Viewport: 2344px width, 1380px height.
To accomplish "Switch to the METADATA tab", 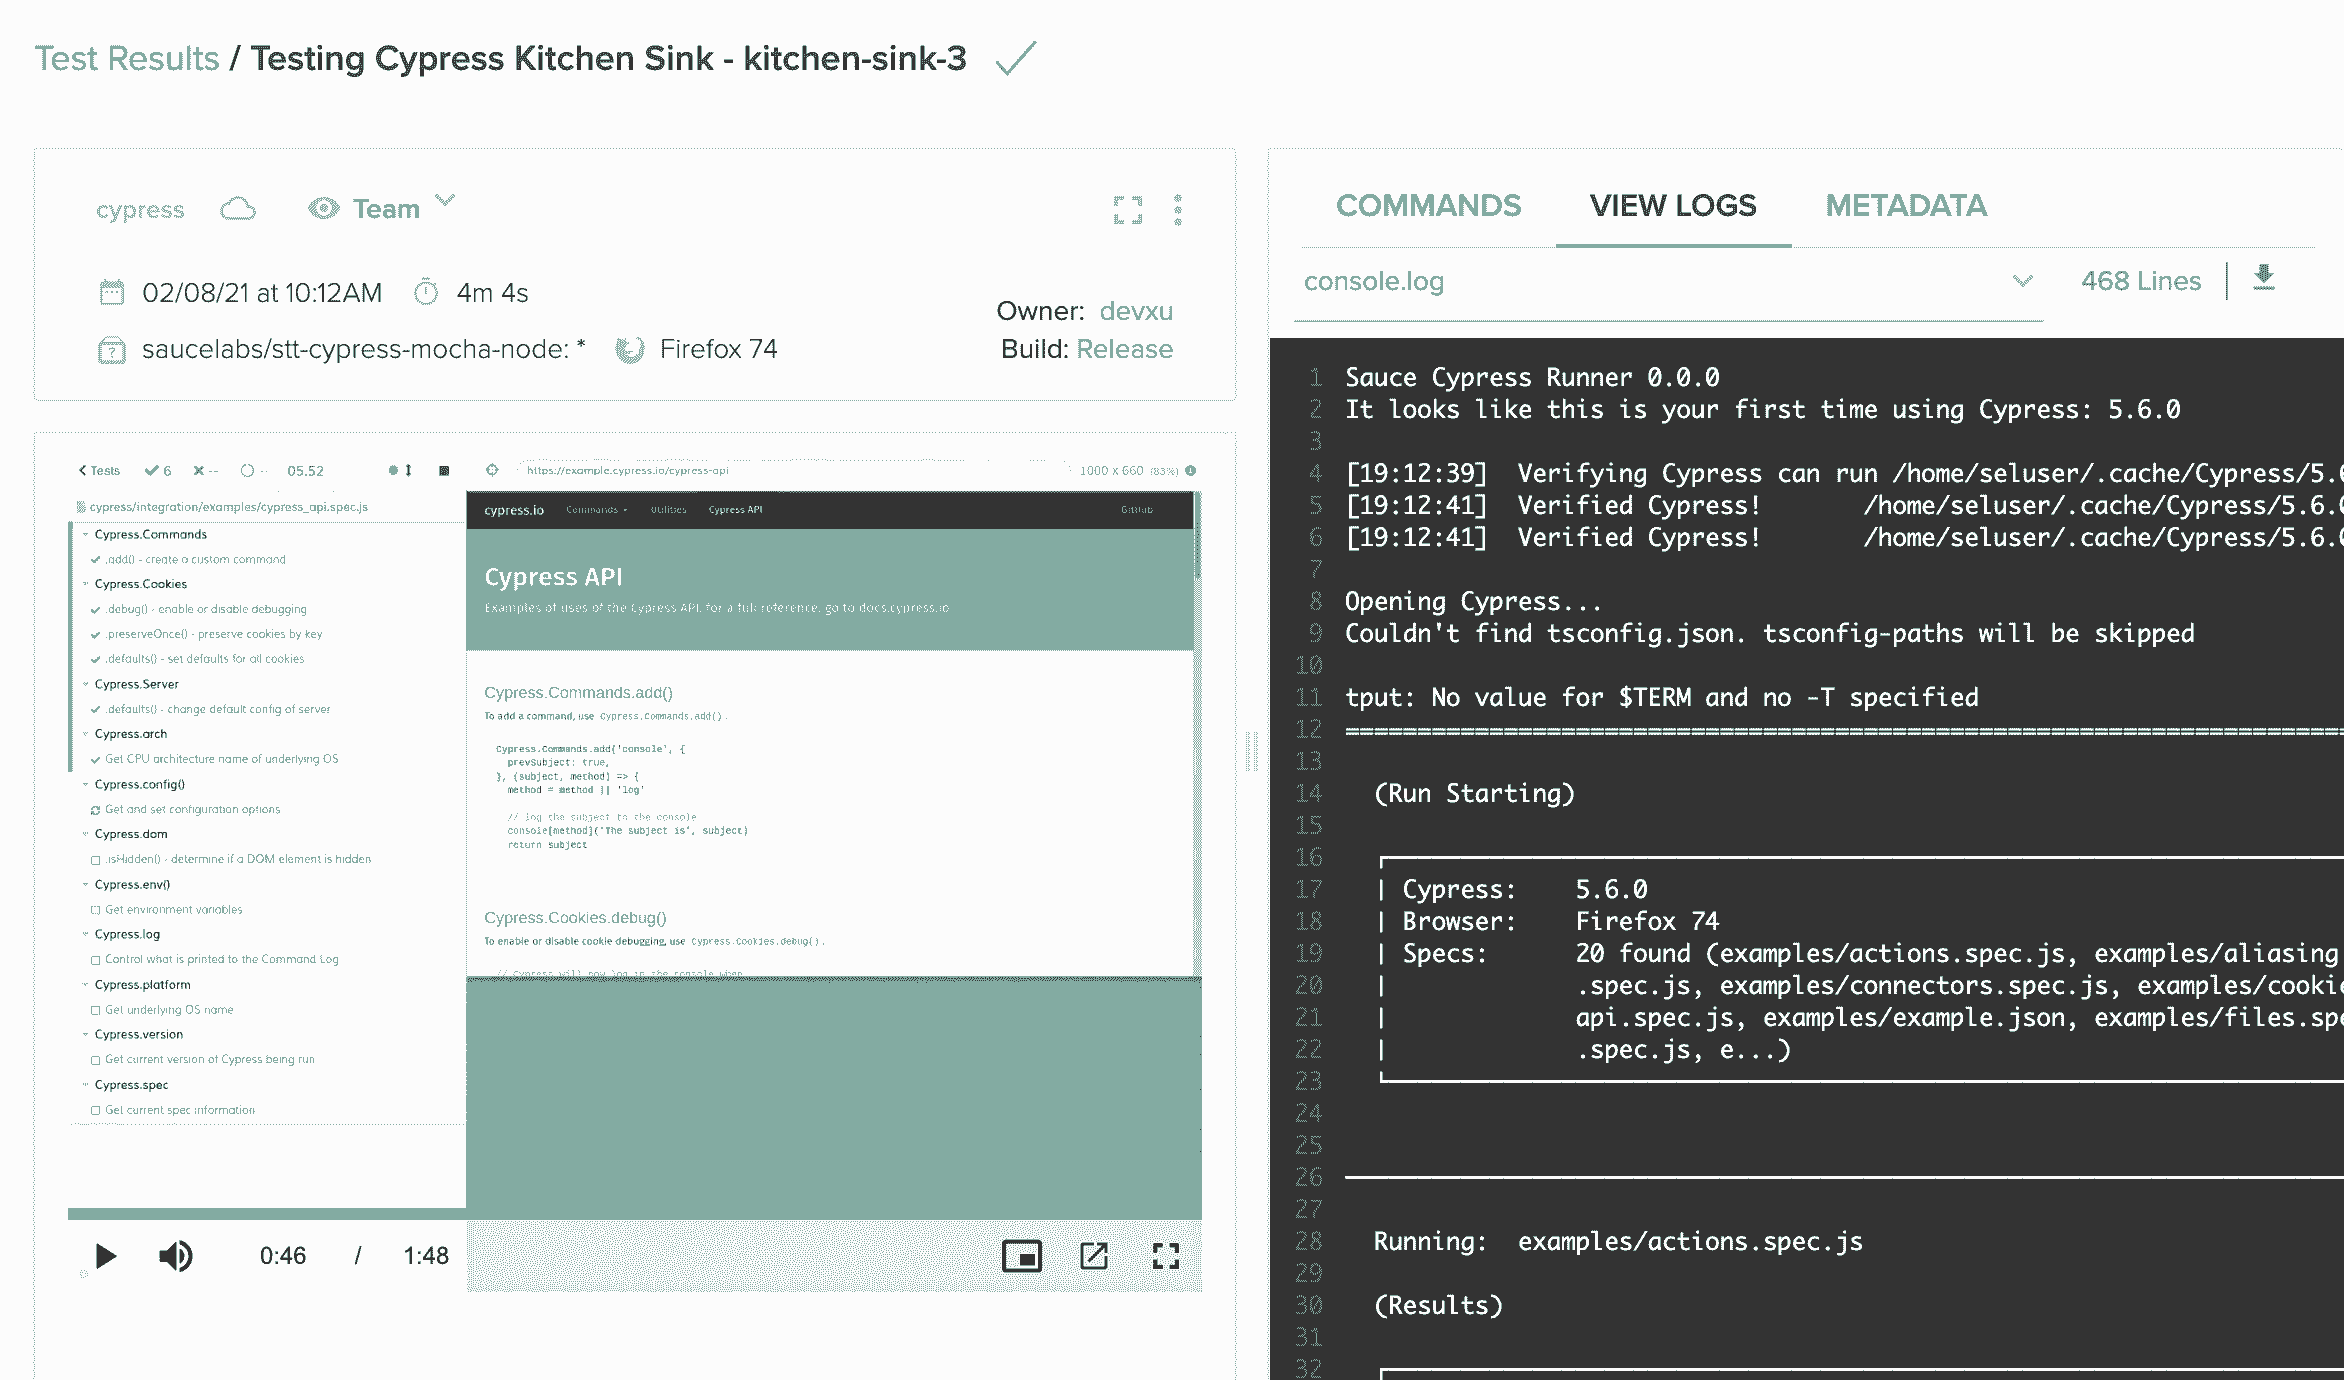I will [1906, 206].
